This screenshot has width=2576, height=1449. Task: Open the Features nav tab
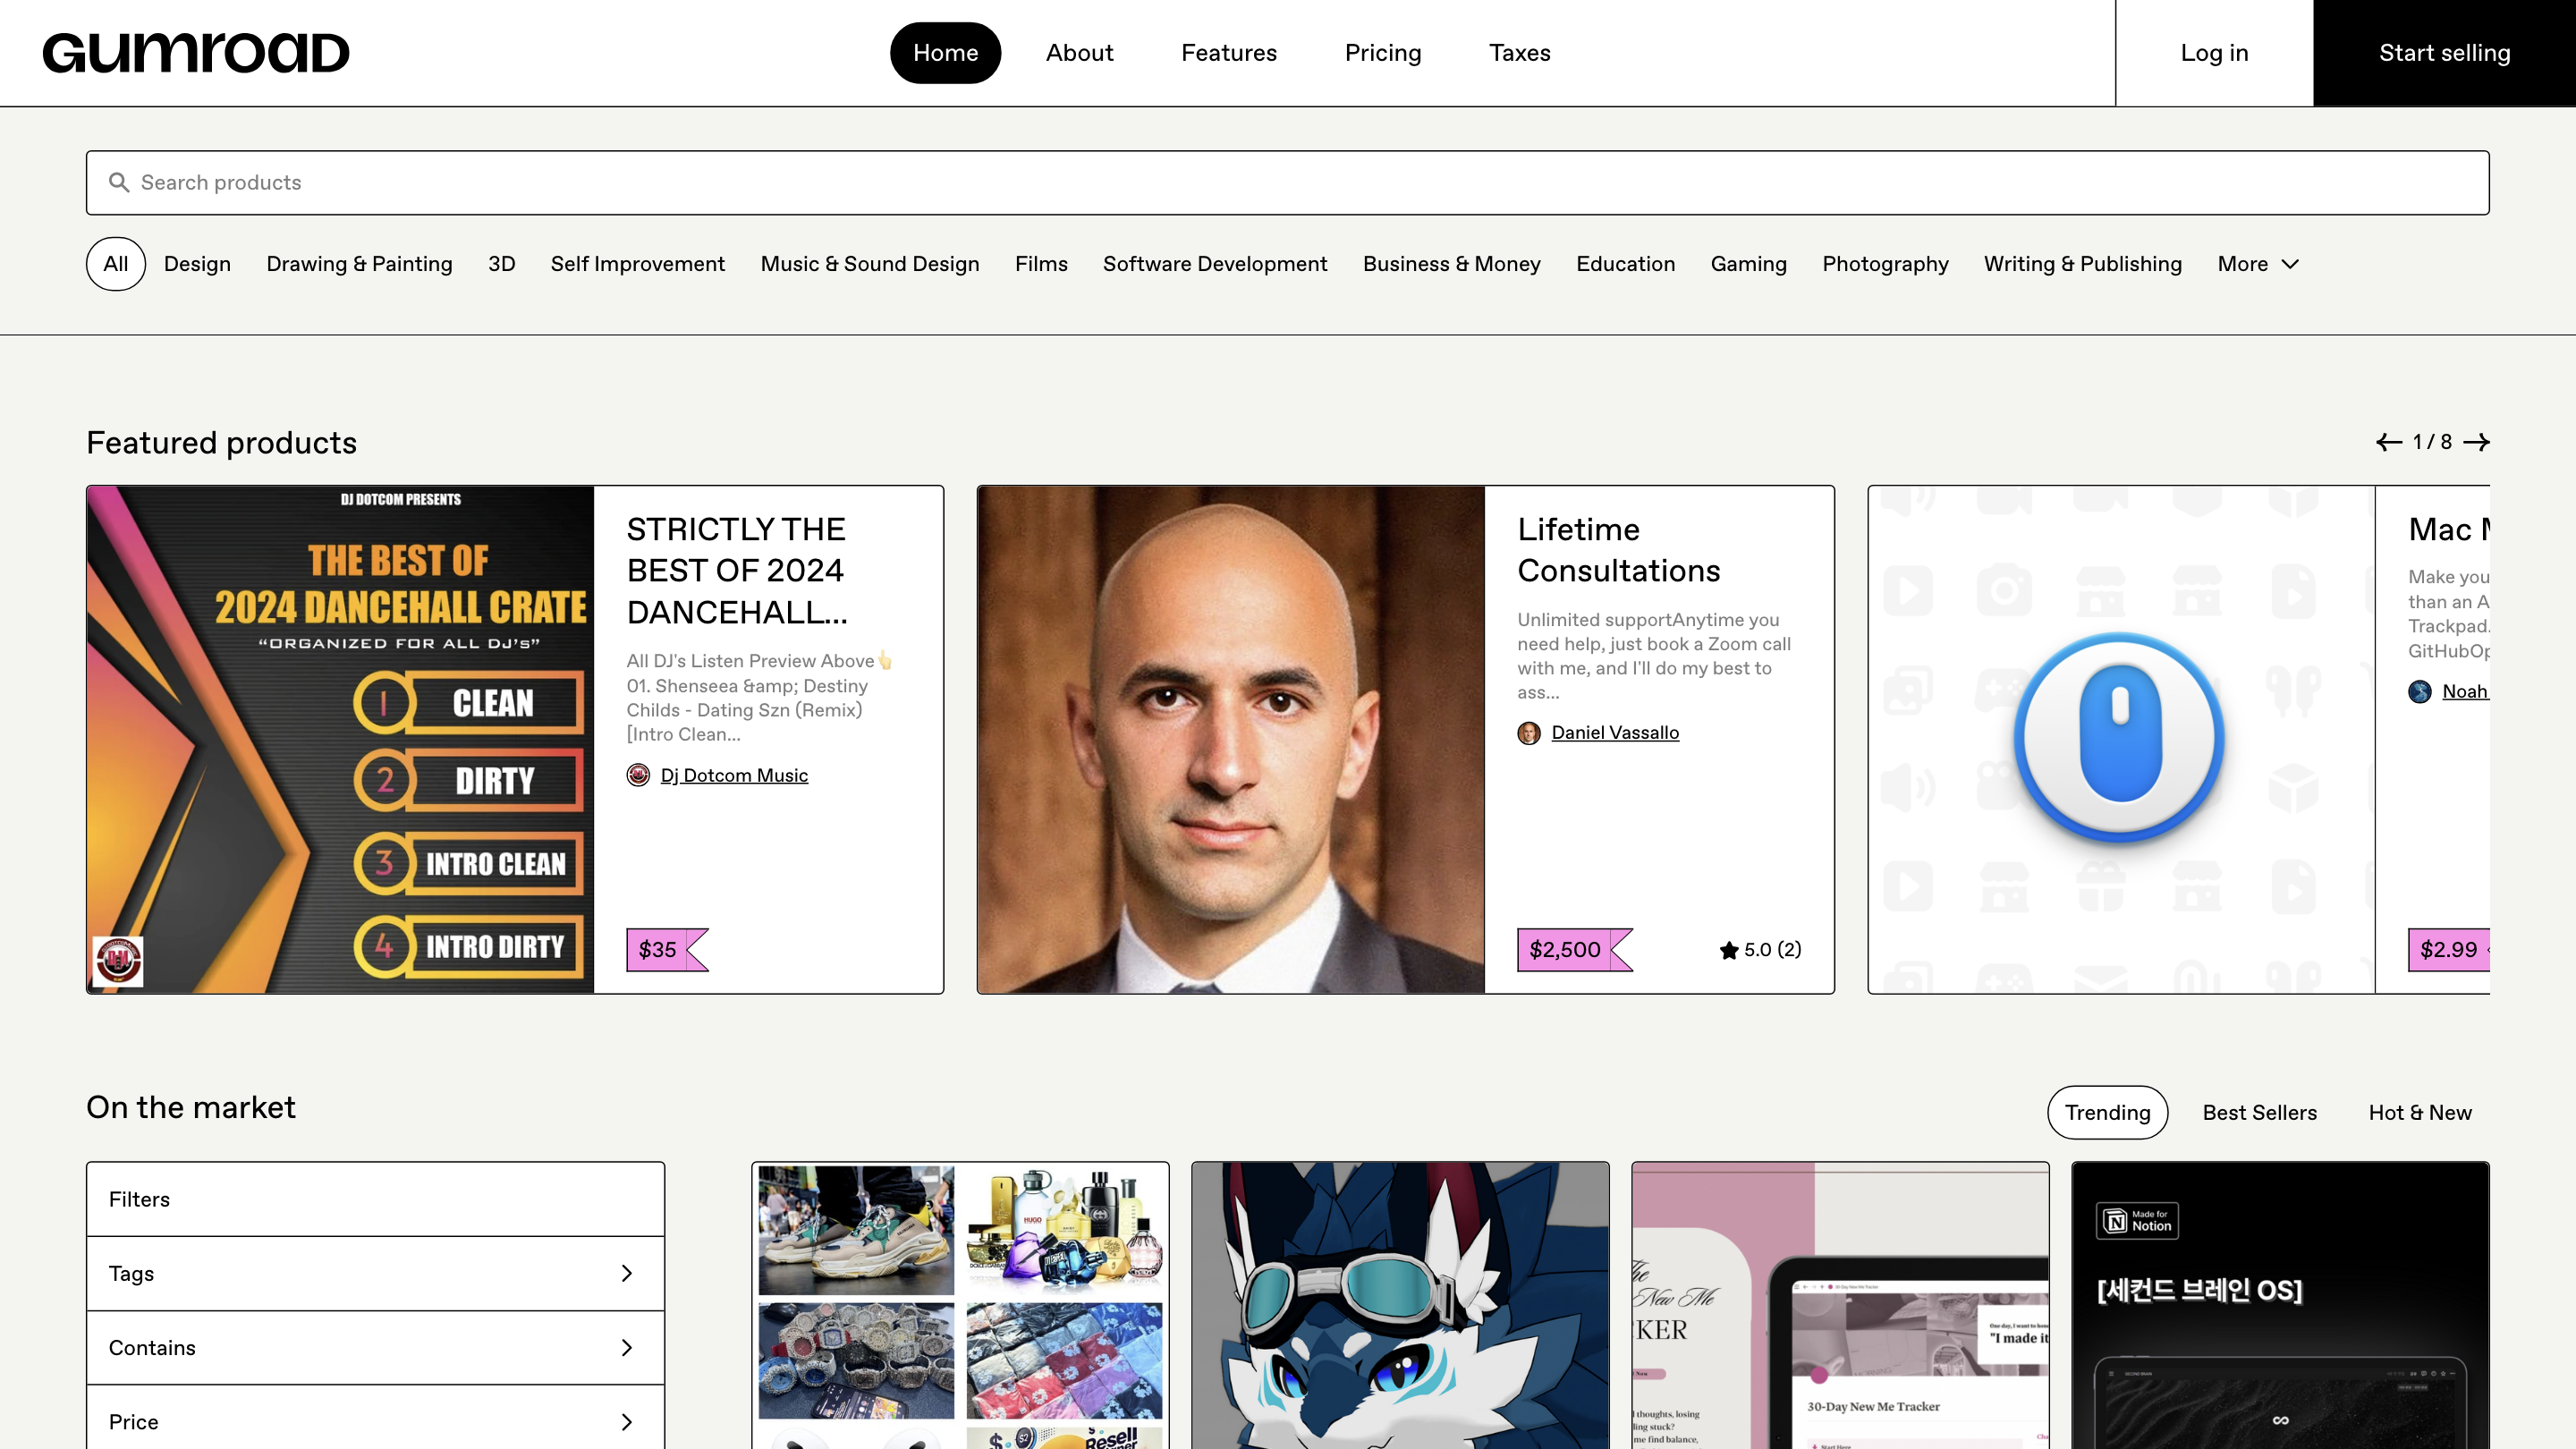click(1228, 53)
